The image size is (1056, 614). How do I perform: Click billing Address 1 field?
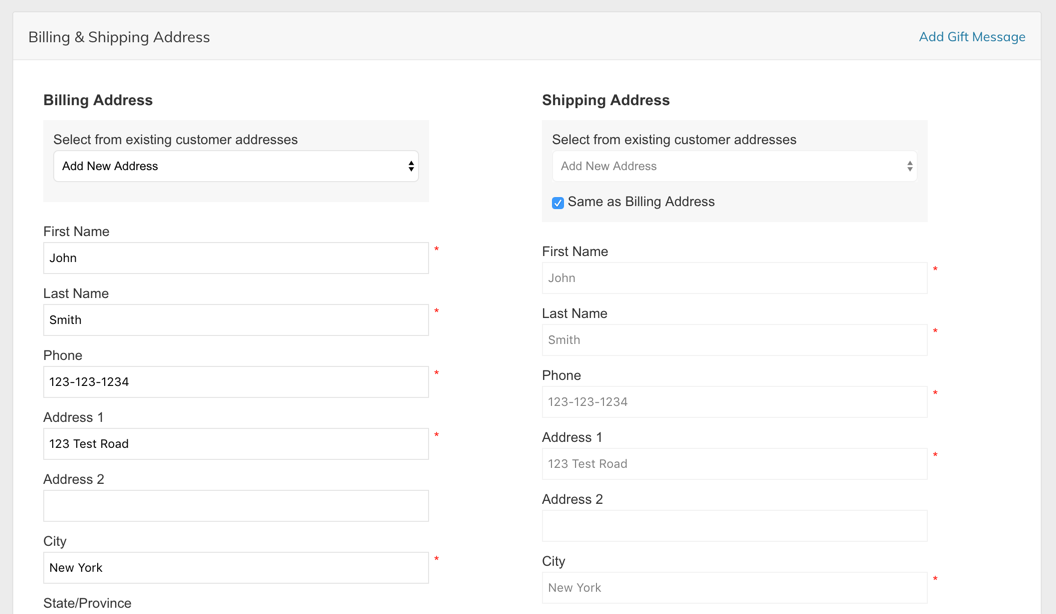point(236,444)
